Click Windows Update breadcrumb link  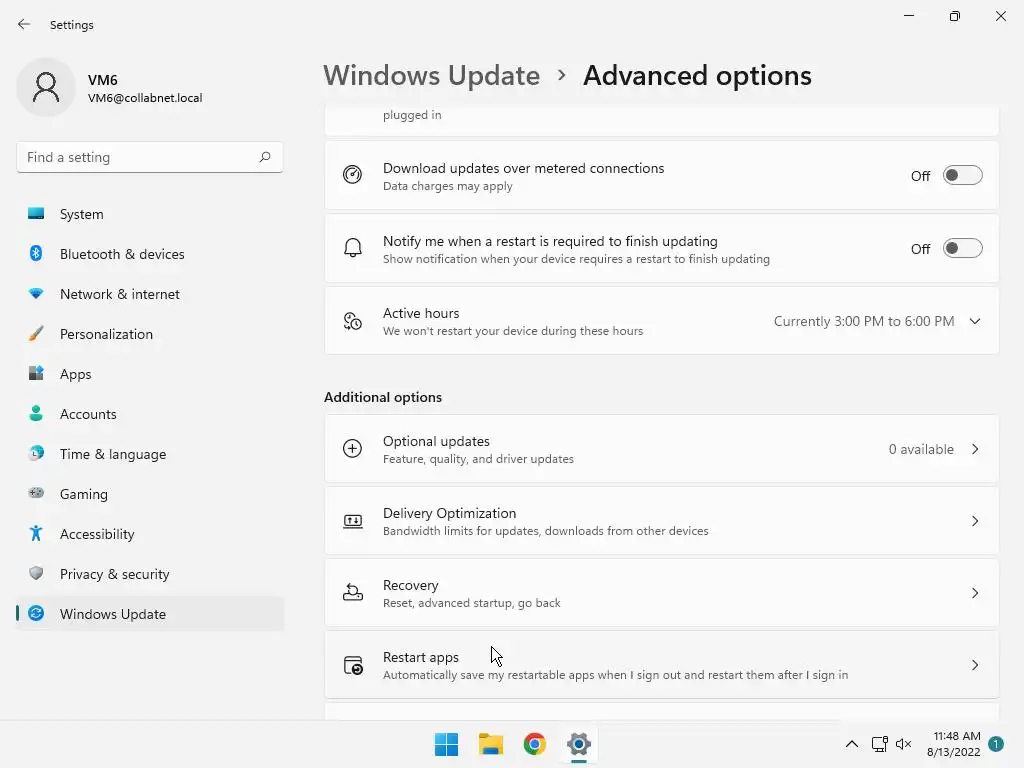tap(432, 76)
